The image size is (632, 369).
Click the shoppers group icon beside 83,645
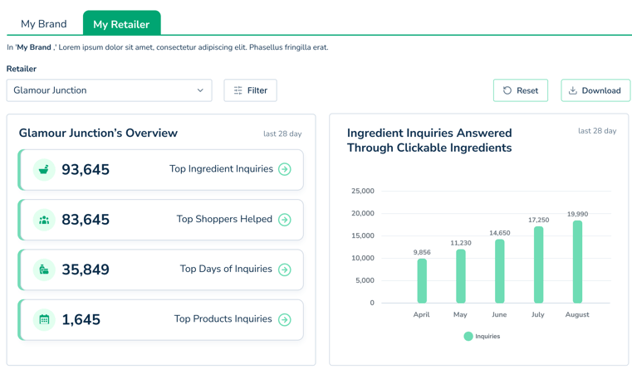tap(44, 220)
